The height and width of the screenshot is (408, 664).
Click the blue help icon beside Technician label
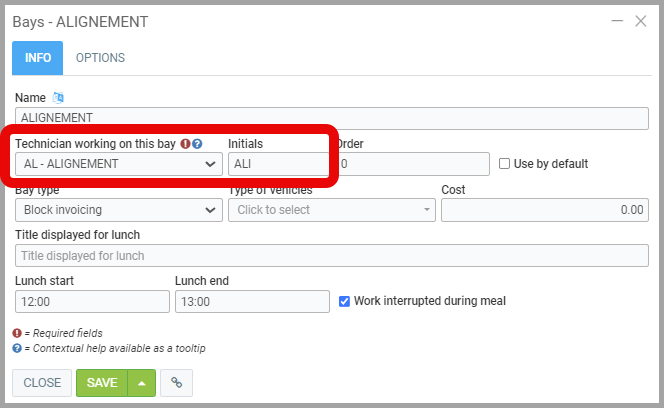click(x=198, y=144)
